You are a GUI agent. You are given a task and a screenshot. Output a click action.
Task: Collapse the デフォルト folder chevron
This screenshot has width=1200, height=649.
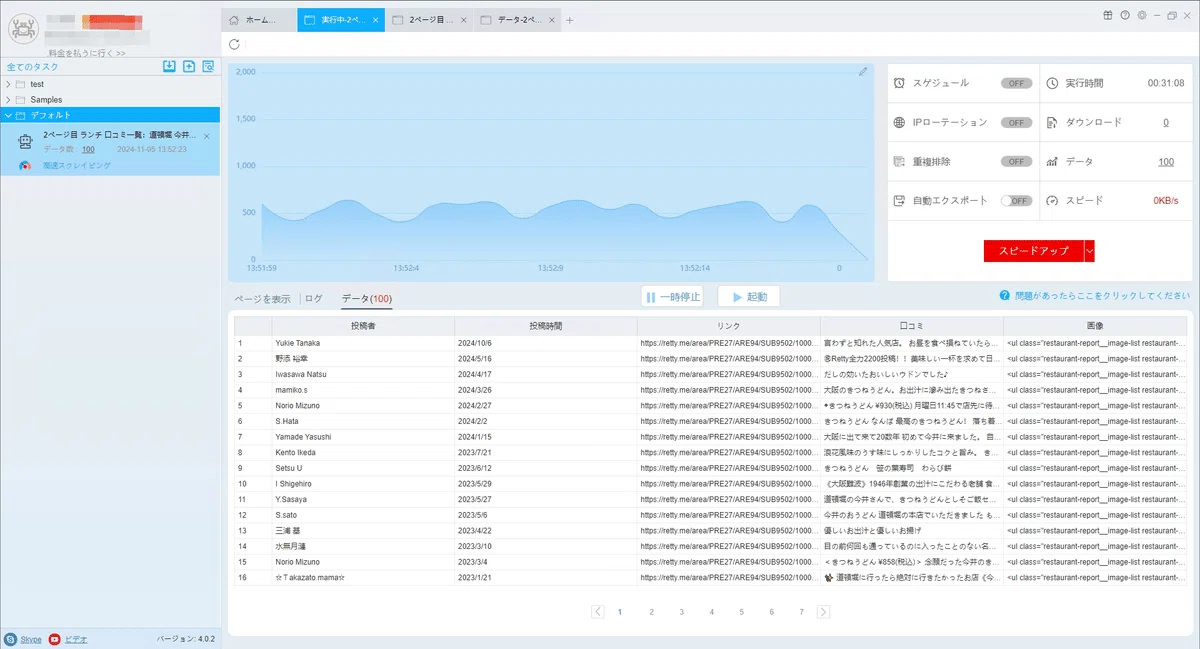point(8,115)
